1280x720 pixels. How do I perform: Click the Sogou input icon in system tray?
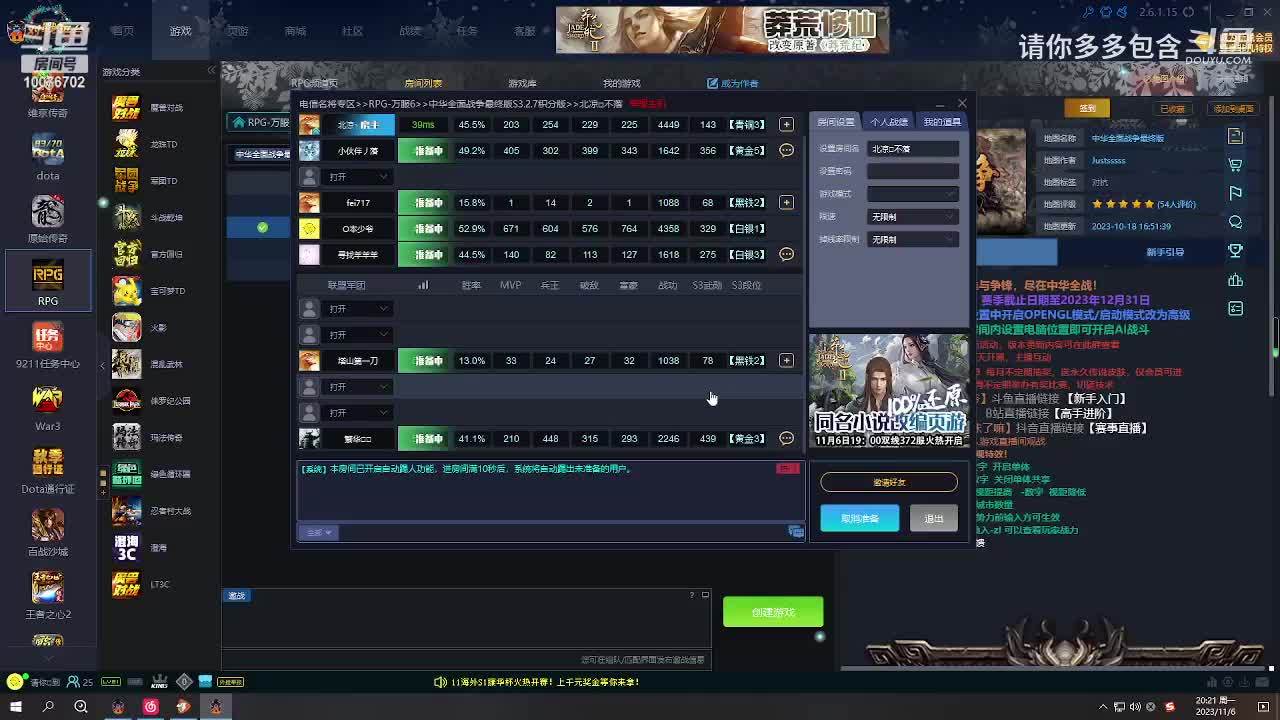point(1170,707)
